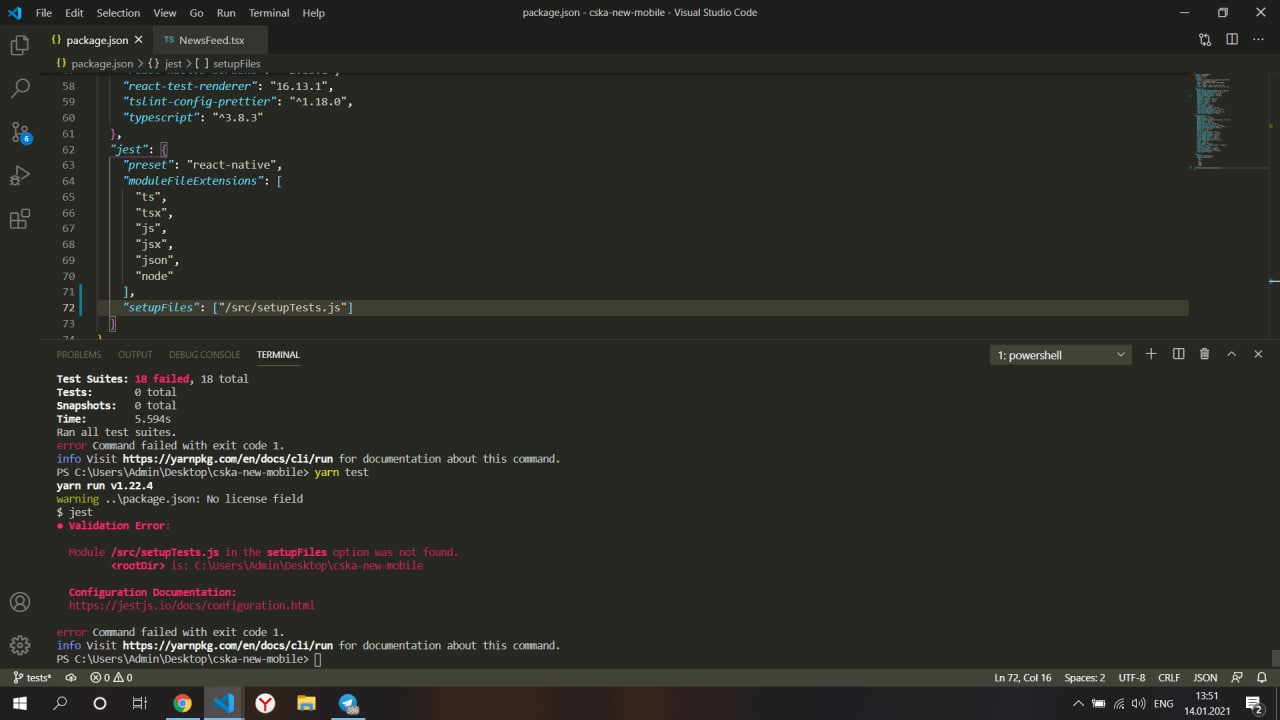1280x720 pixels.
Task: Click line number 62 in gutter
Action: [x=68, y=149]
